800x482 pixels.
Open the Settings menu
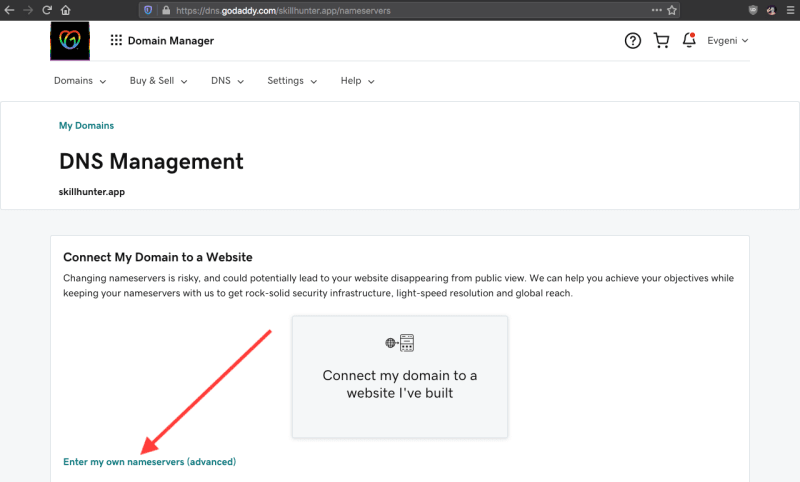click(292, 81)
